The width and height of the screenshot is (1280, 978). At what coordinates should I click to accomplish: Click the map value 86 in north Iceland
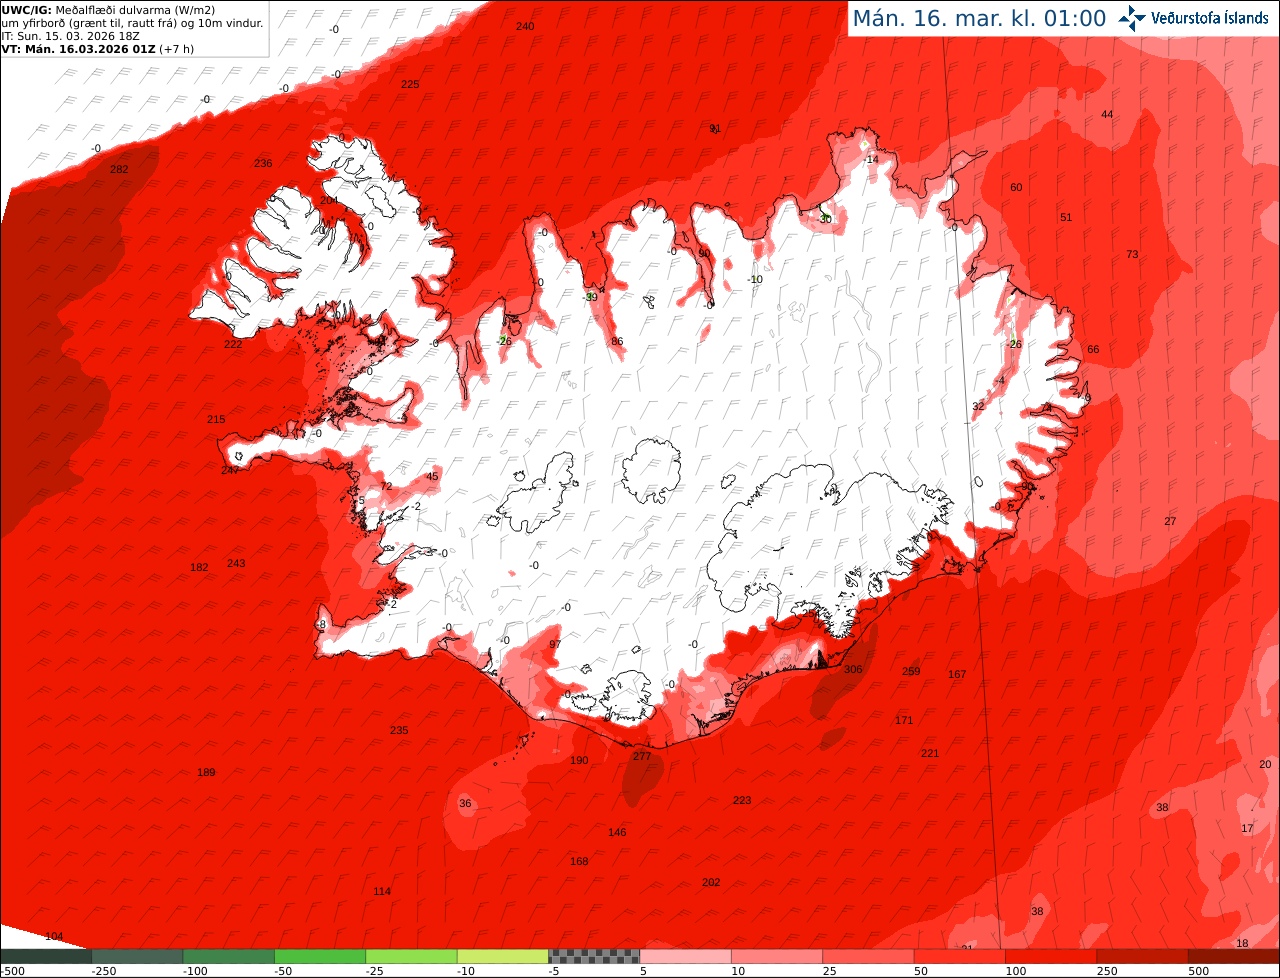click(x=617, y=341)
